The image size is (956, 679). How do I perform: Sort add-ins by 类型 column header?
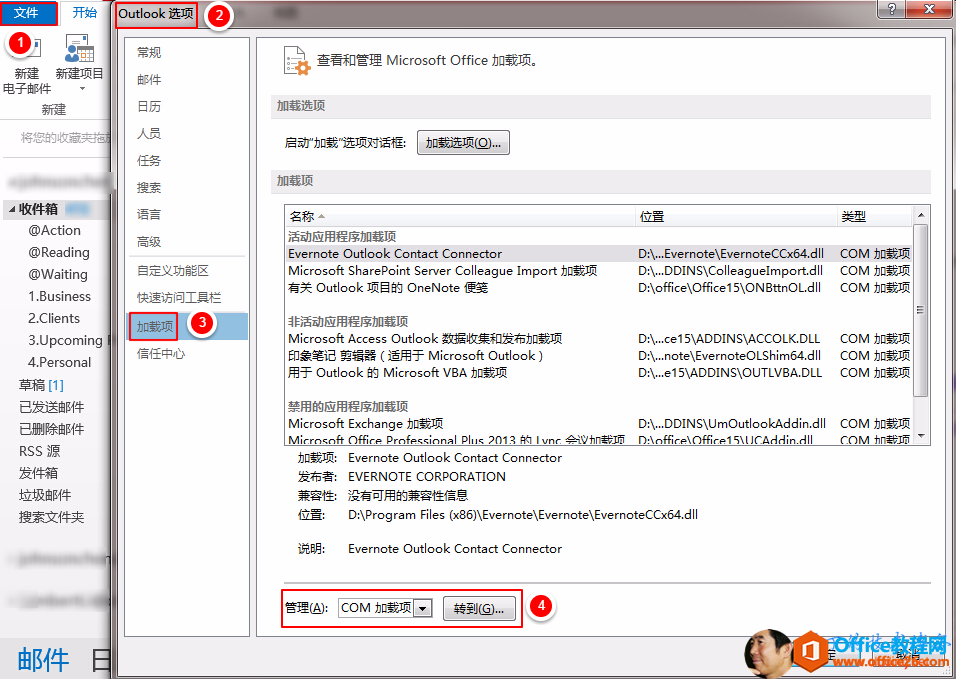pos(874,216)
